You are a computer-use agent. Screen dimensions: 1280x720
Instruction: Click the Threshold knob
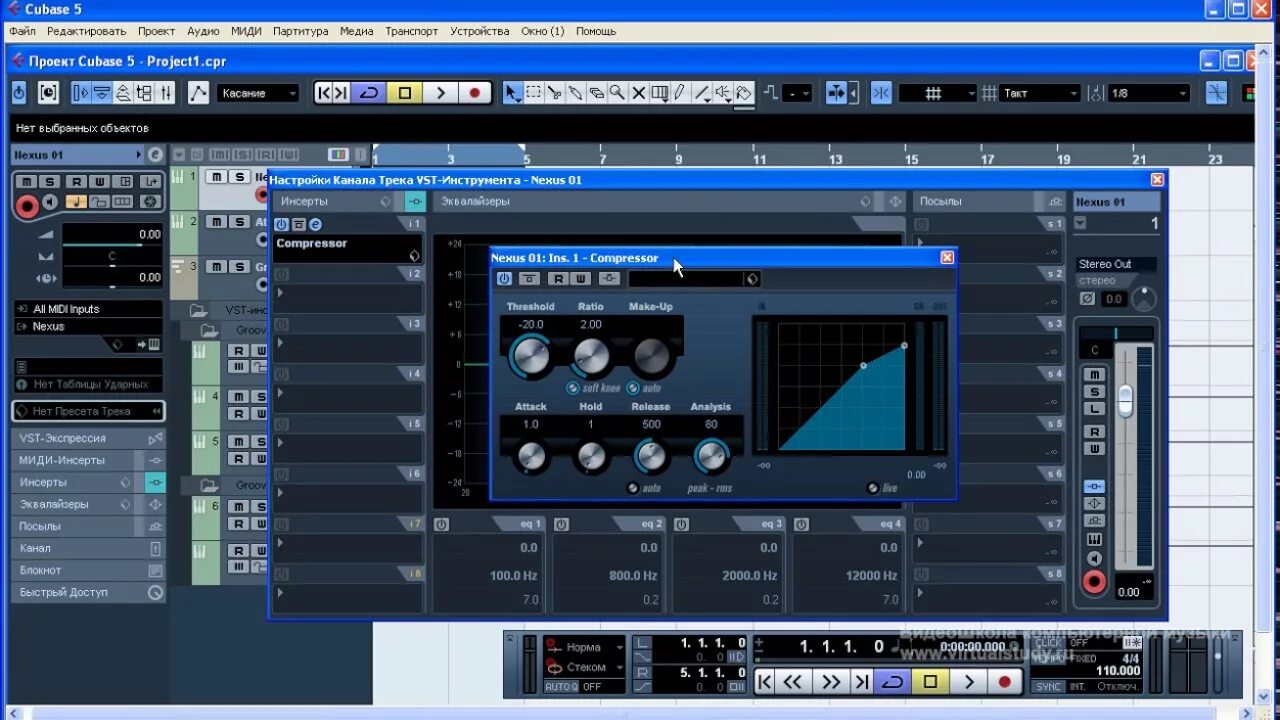(529, 356)
